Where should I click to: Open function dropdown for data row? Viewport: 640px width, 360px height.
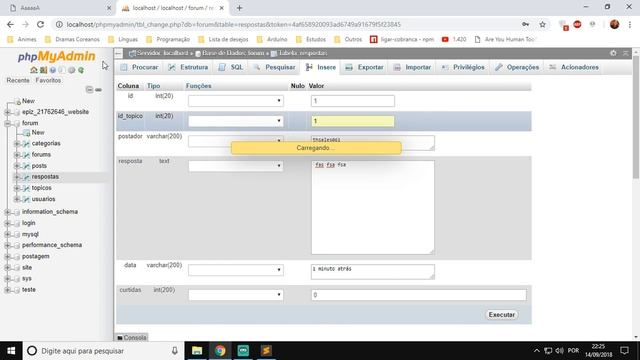click(x=236, y=270)
